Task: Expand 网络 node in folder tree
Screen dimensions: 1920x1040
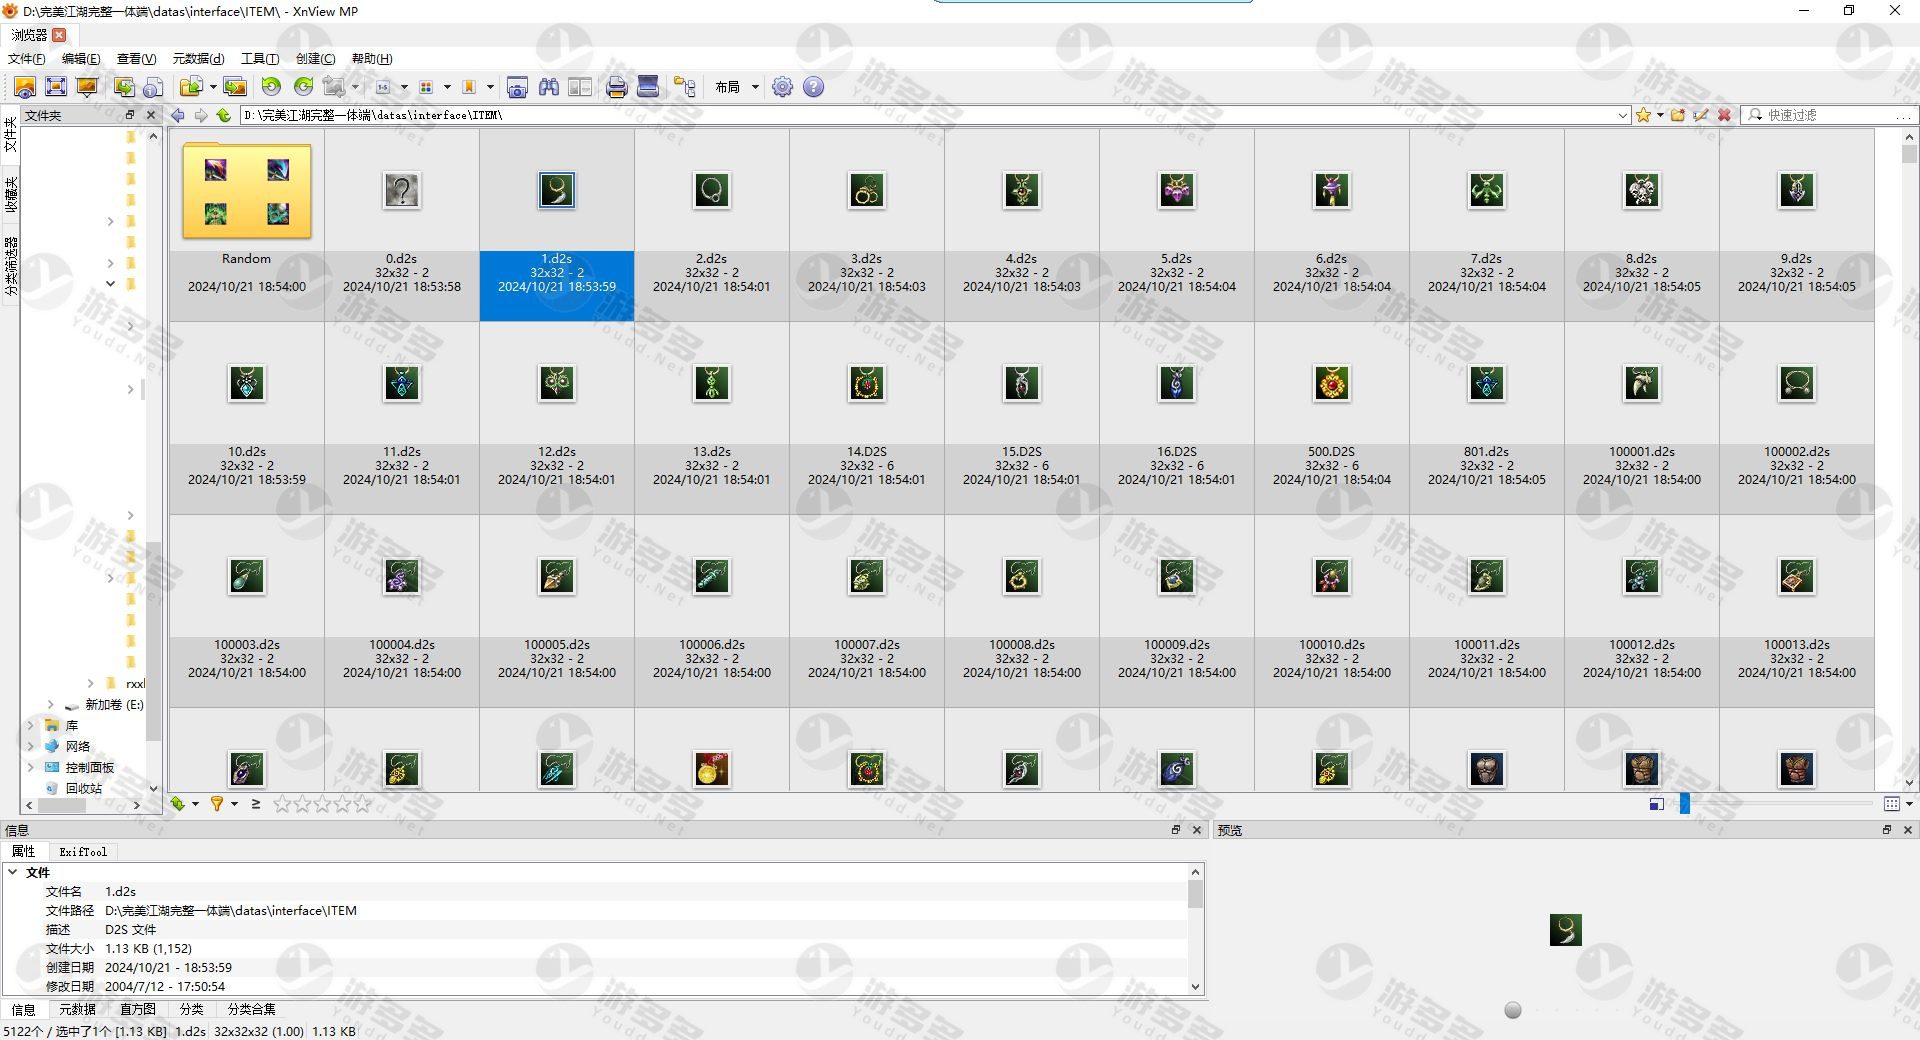Action: click(30, 746)
